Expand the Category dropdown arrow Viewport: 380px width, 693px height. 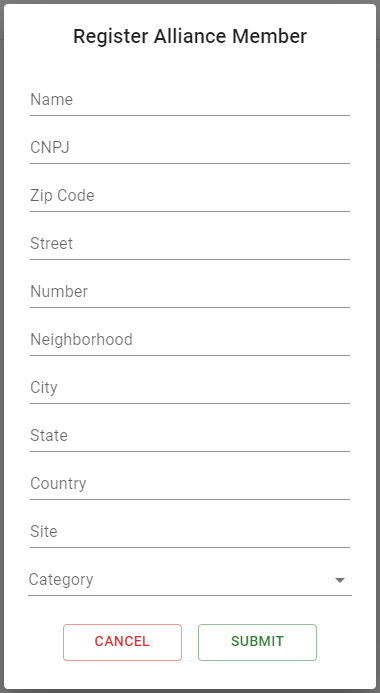(x=340, y=580)
